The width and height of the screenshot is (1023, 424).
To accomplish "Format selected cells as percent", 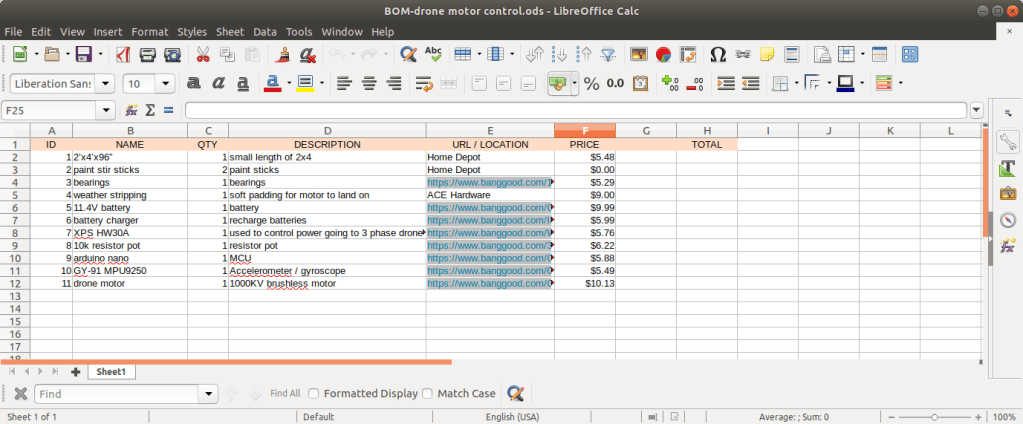I will 591,83.
